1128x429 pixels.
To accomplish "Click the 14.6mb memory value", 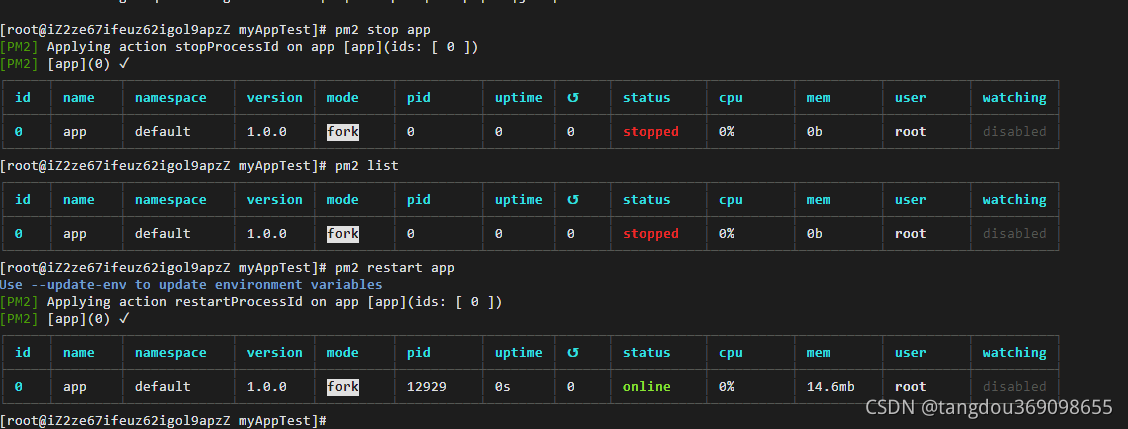I will (830, 387).
